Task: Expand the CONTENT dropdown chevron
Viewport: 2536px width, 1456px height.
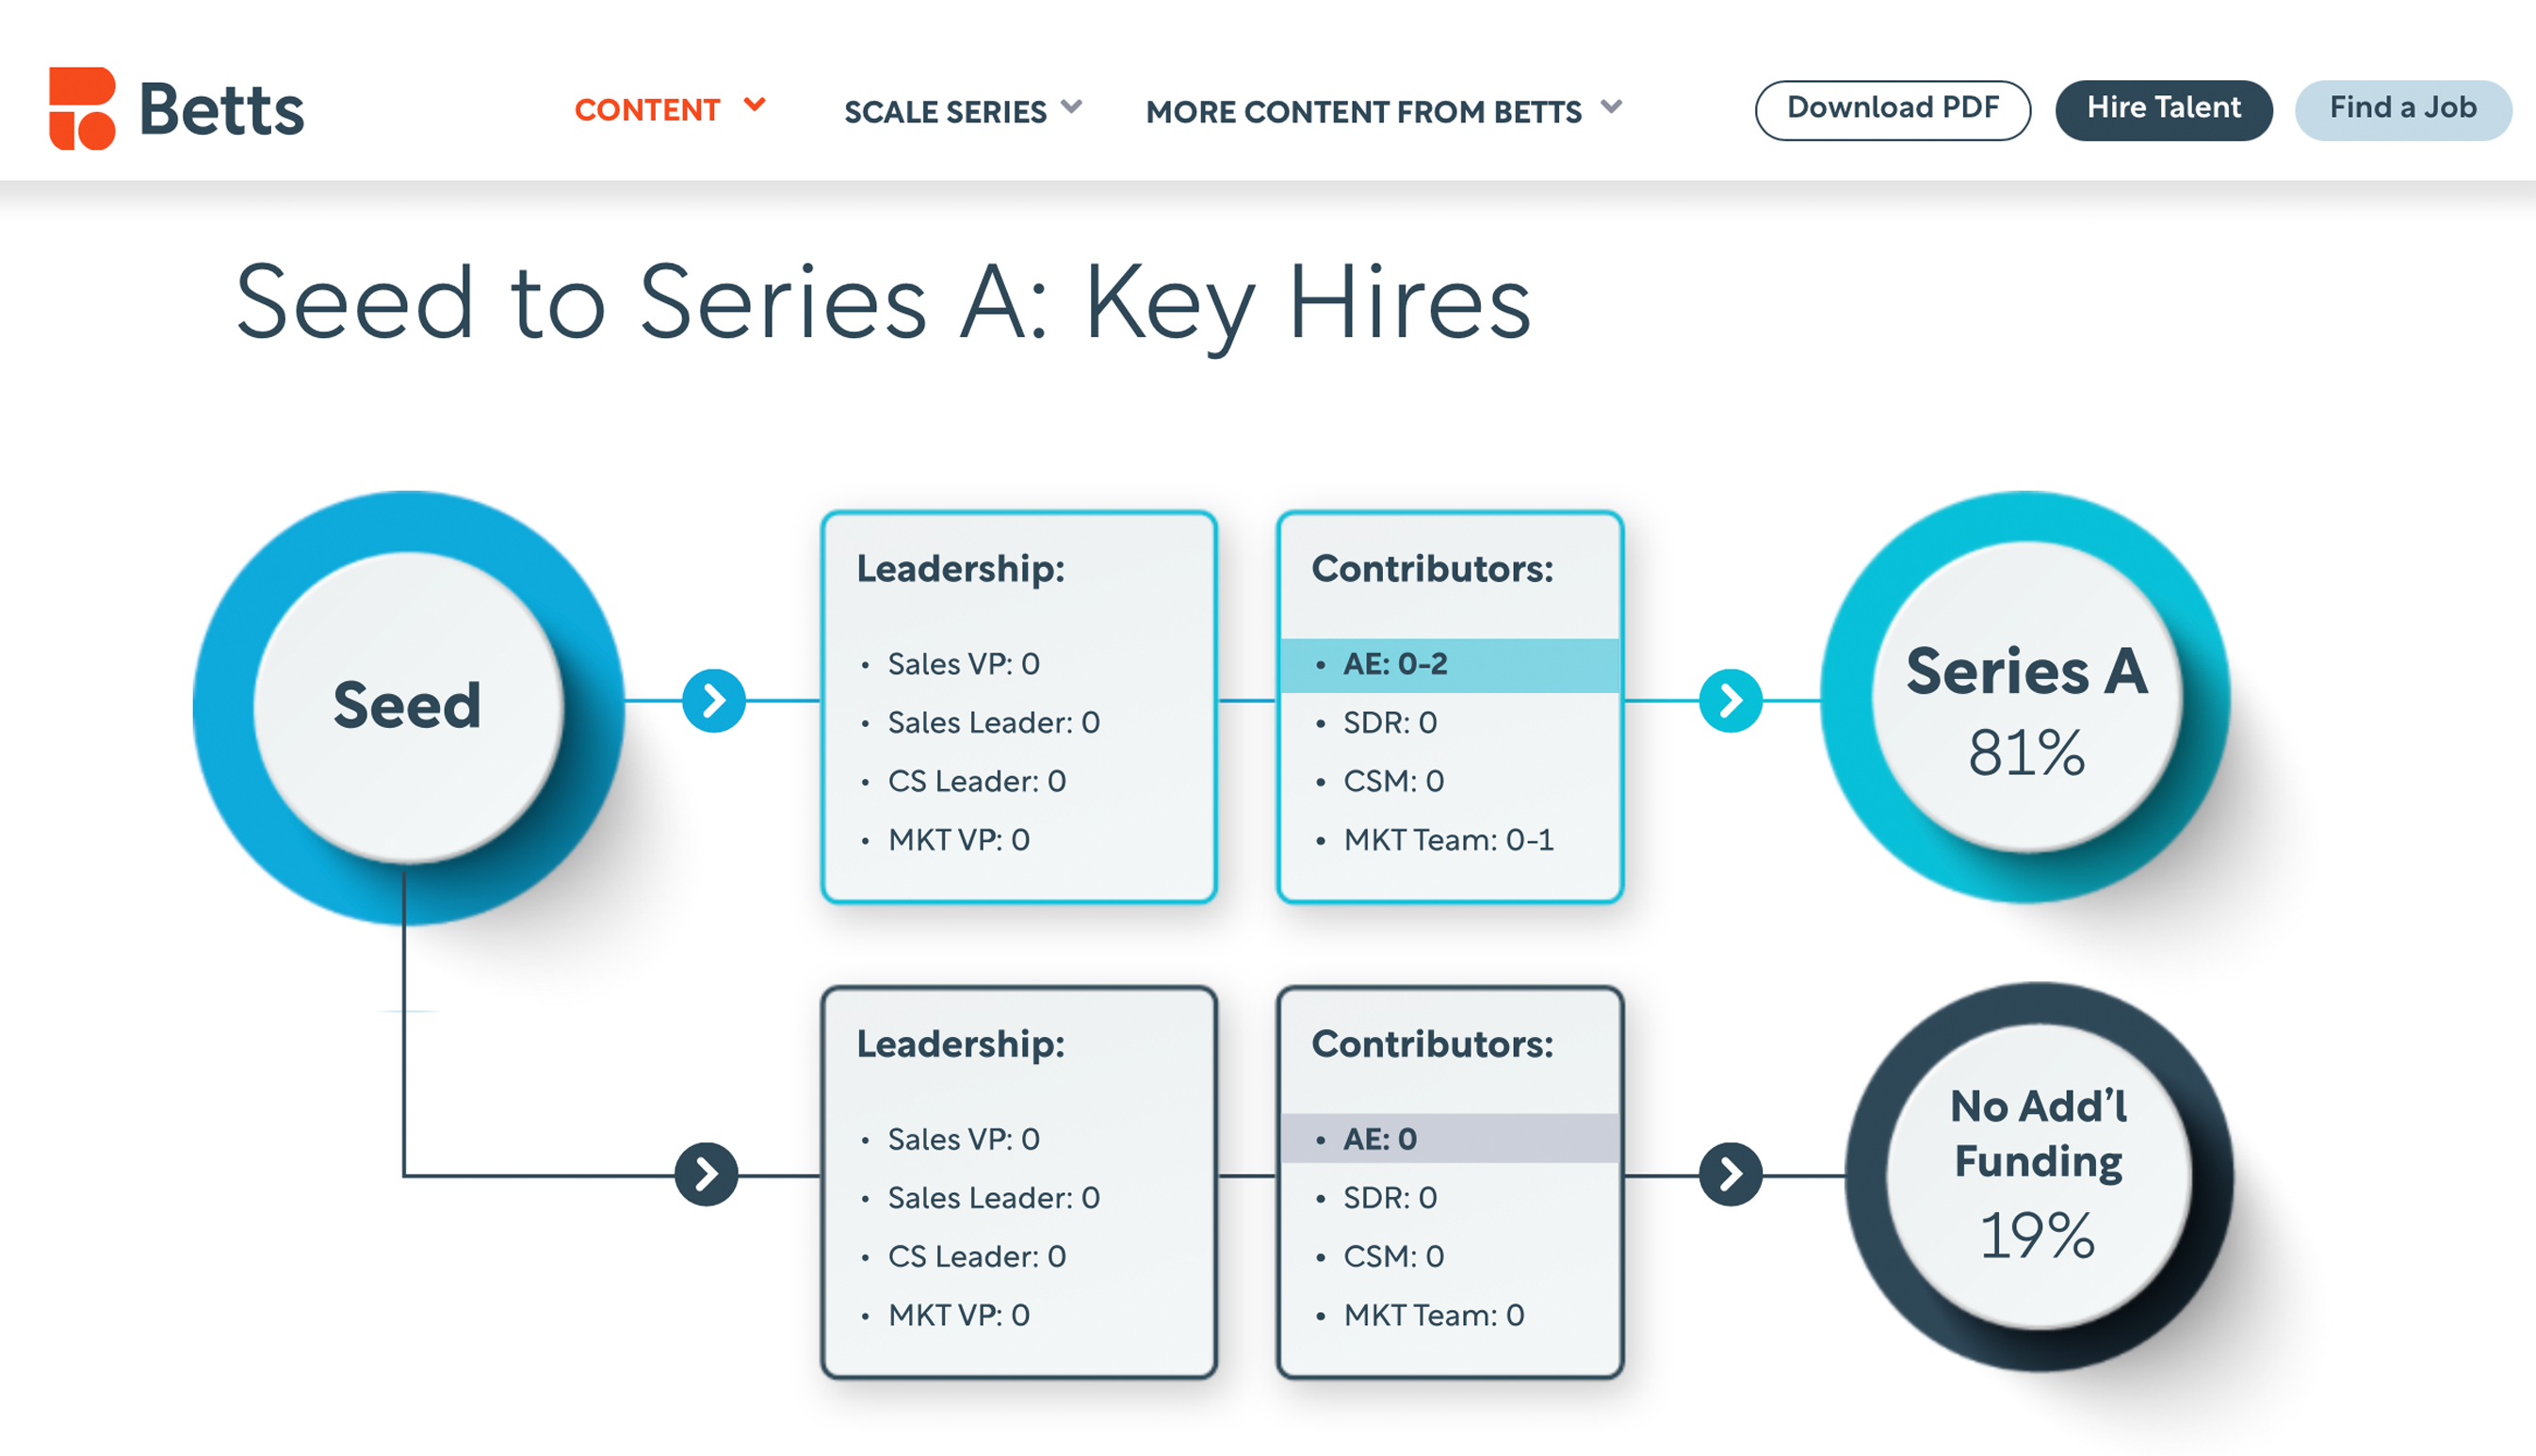Action: tap(755, 105)
